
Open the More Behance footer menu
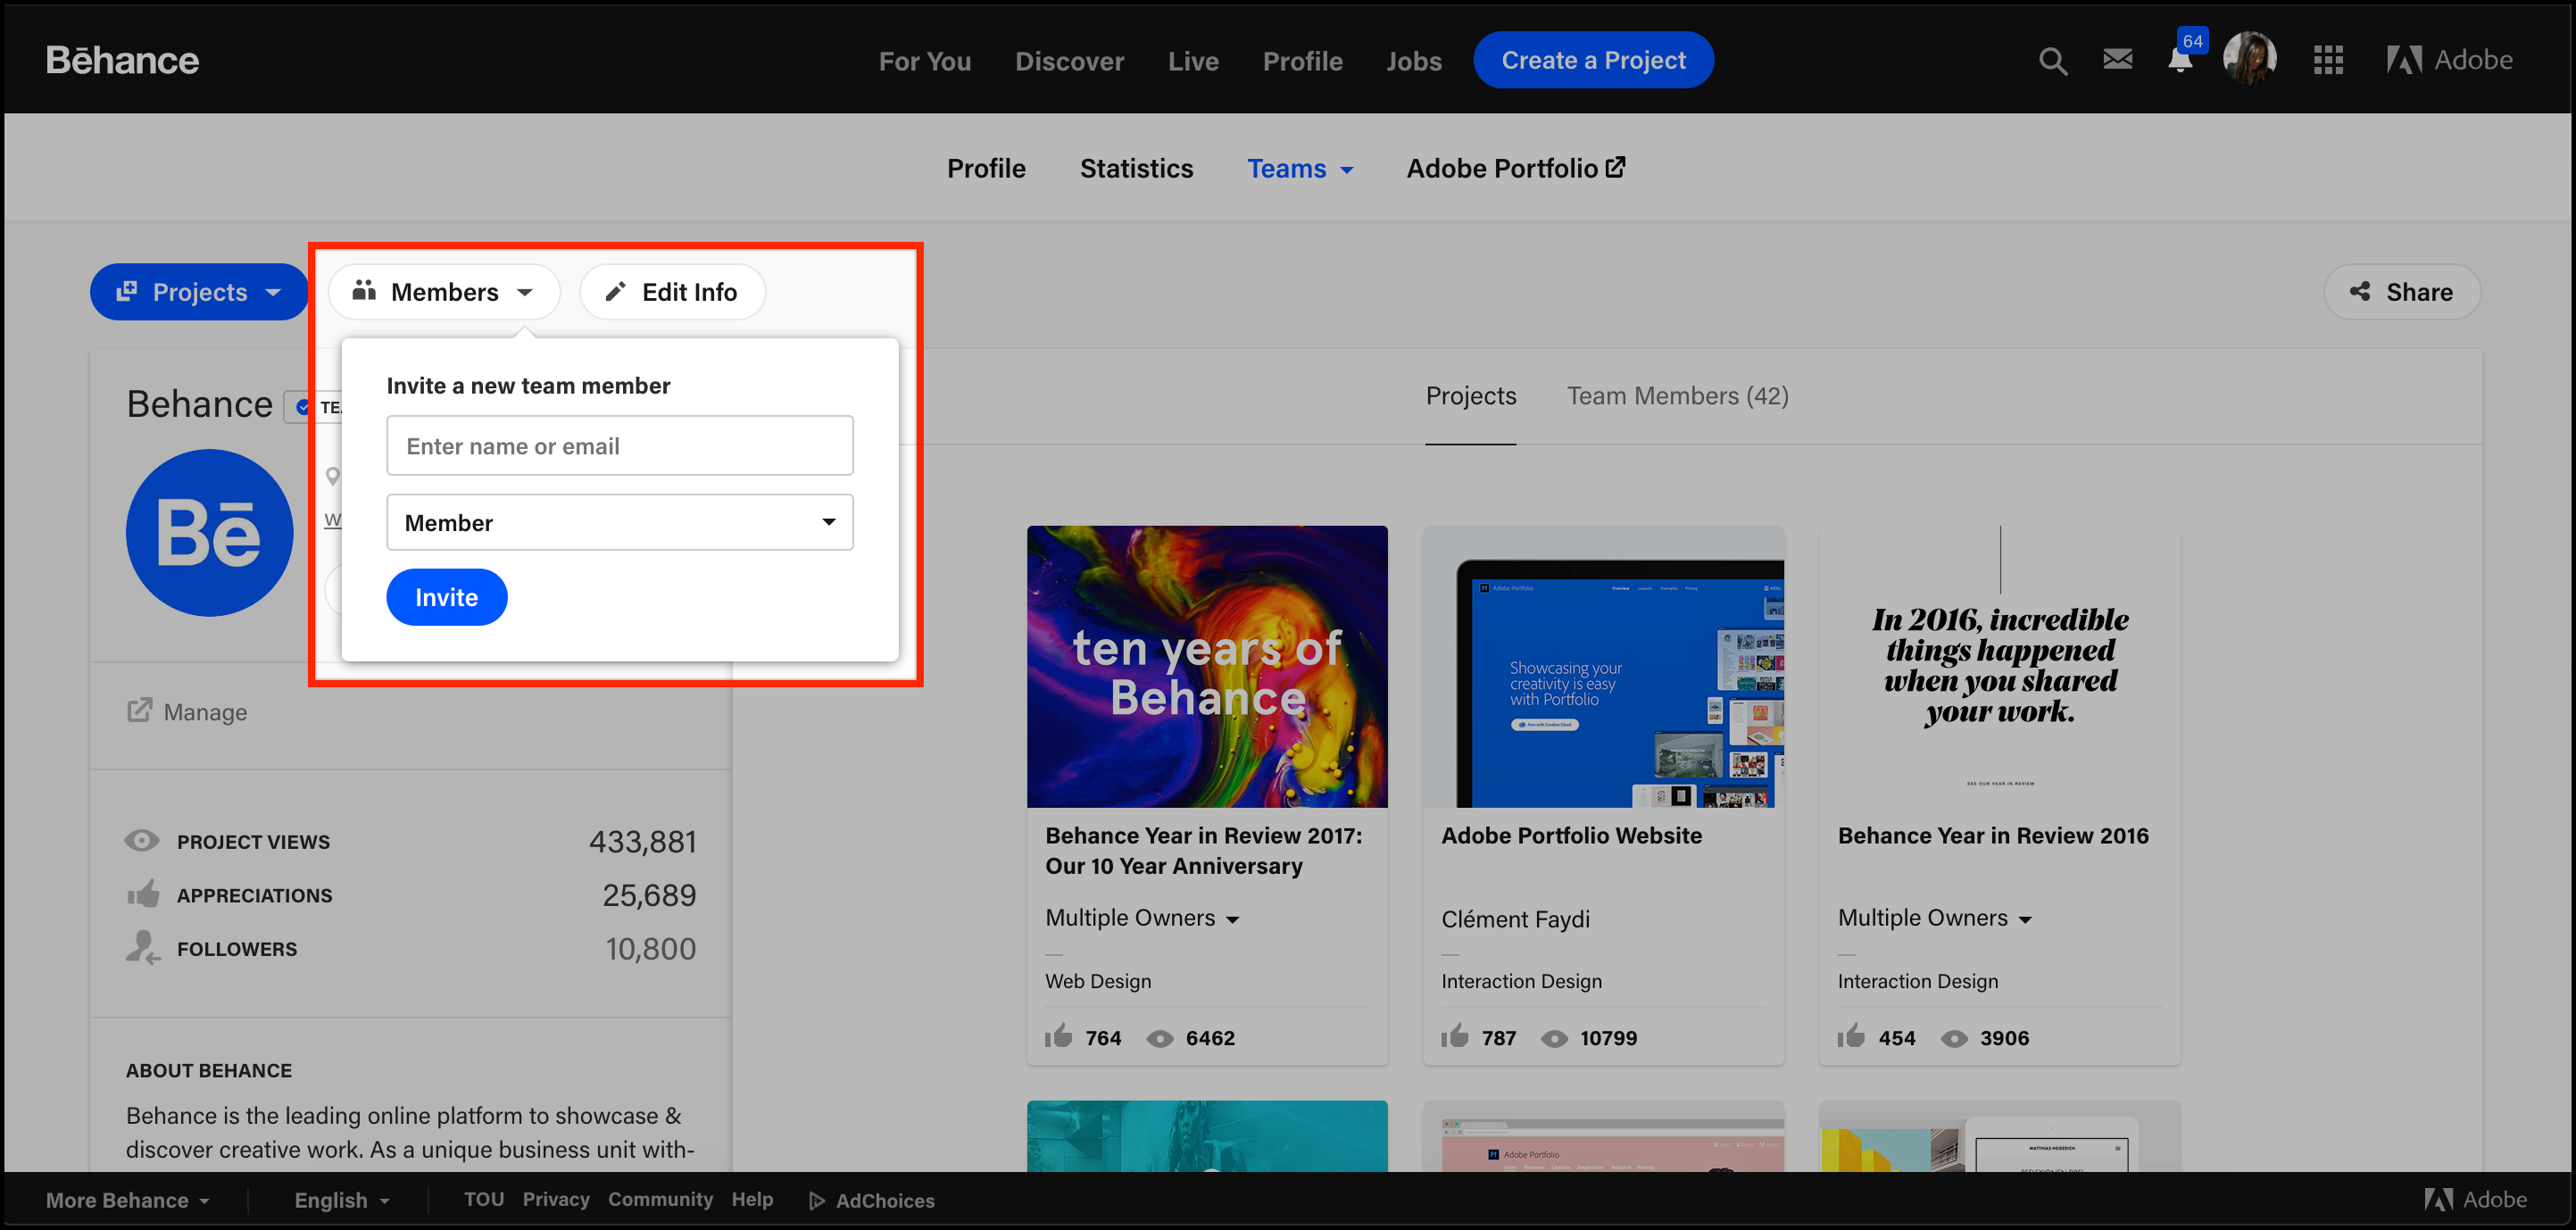[x=128, y=1200]
